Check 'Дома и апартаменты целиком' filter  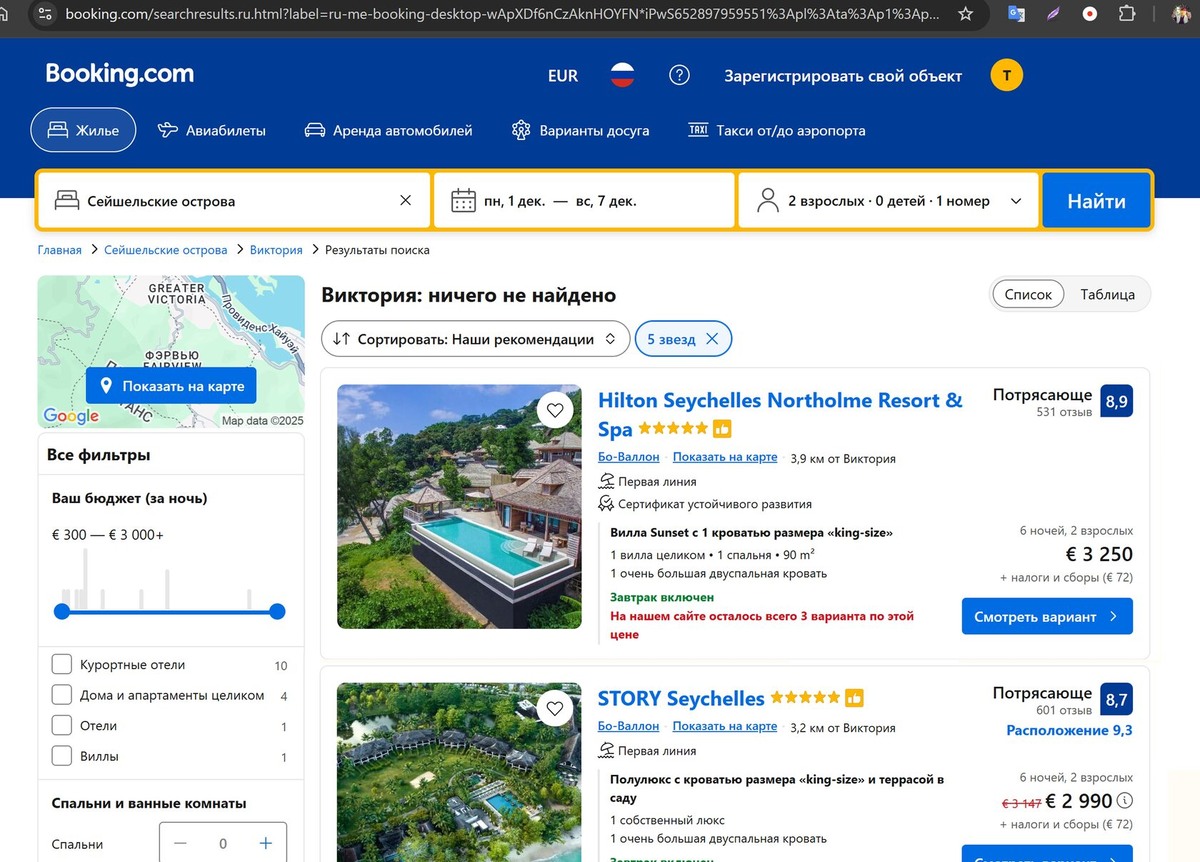click(61, 695)
